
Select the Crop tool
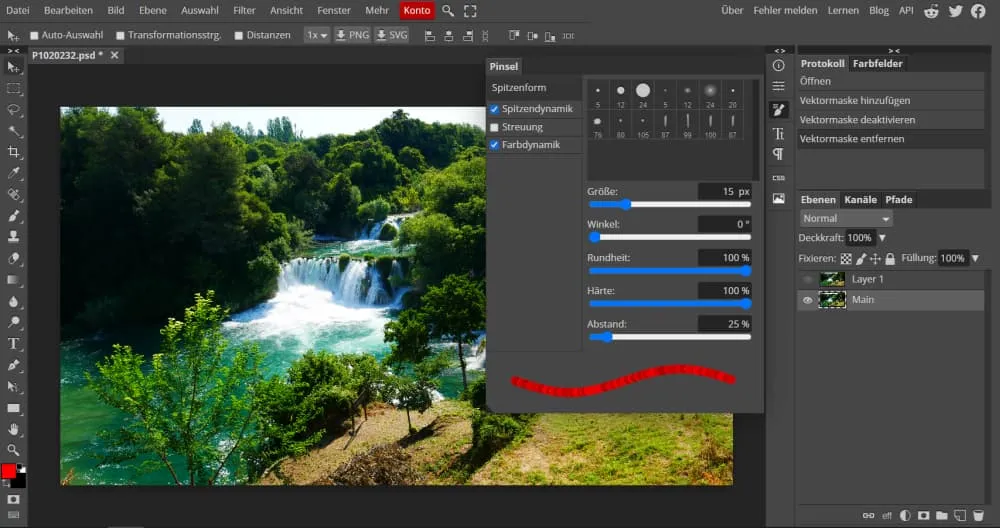(14, 152)
